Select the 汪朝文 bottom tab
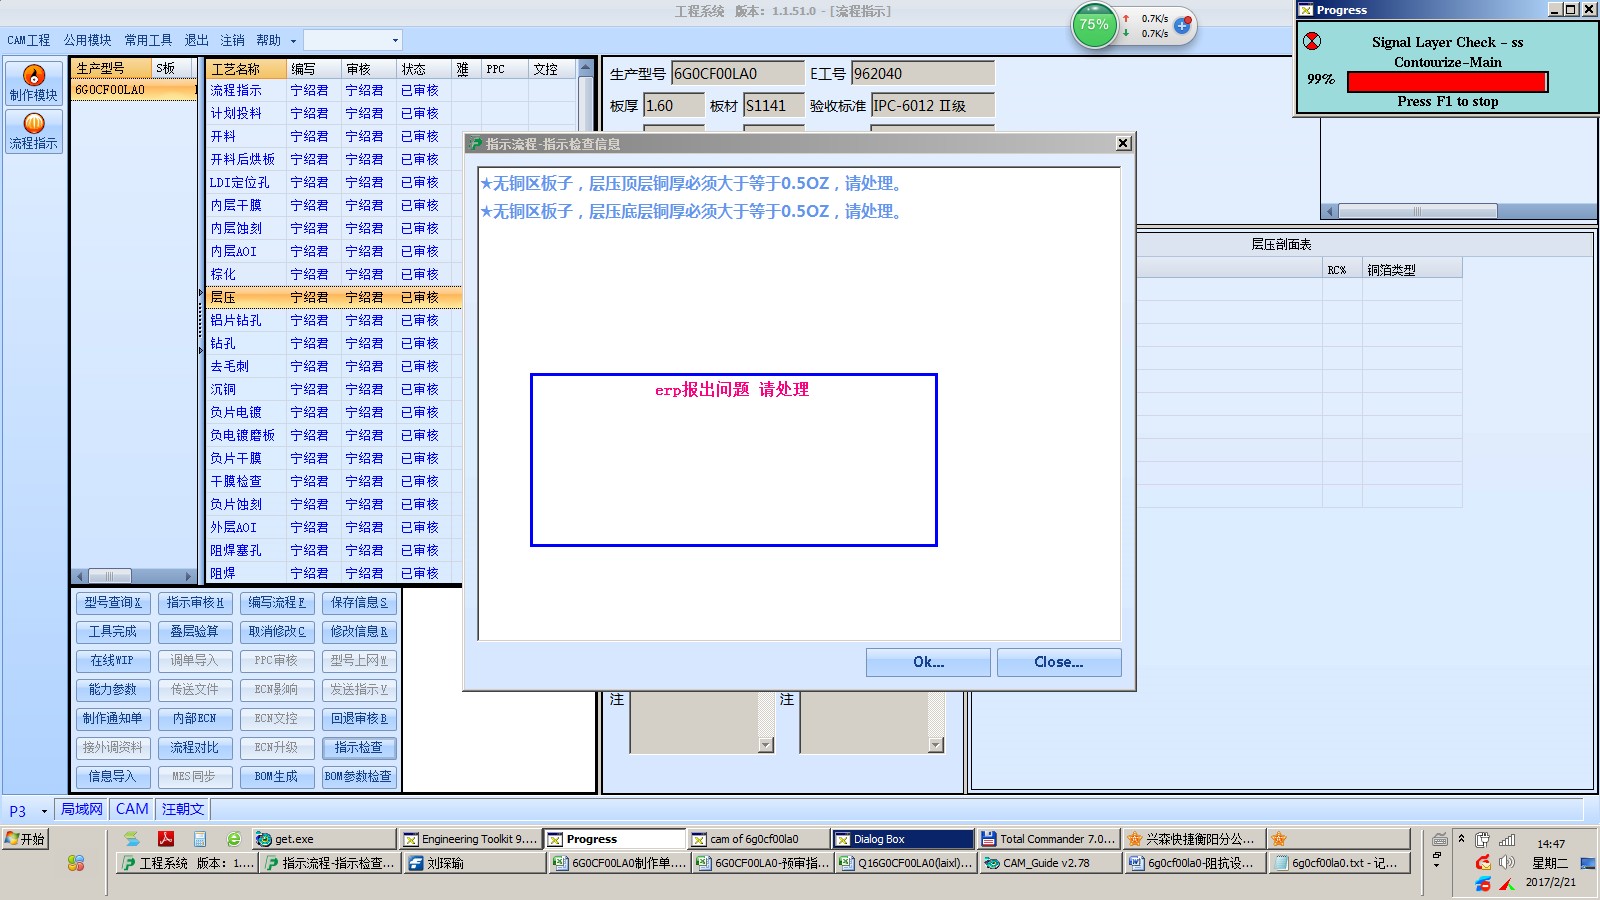This screenshot has height=900, width=1600. (x=183, y=809)
